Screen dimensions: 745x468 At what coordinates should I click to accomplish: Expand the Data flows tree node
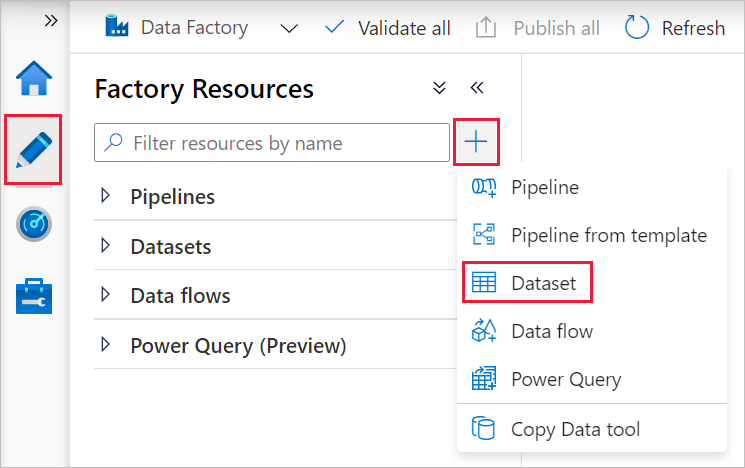[x=106, y=295]
